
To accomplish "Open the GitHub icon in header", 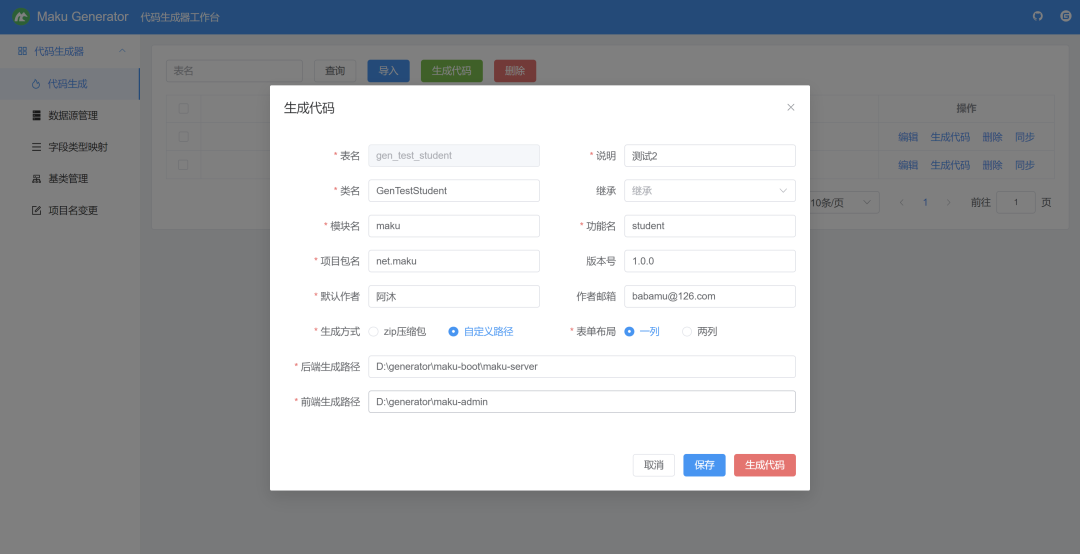I will (x=1037, y=17).
